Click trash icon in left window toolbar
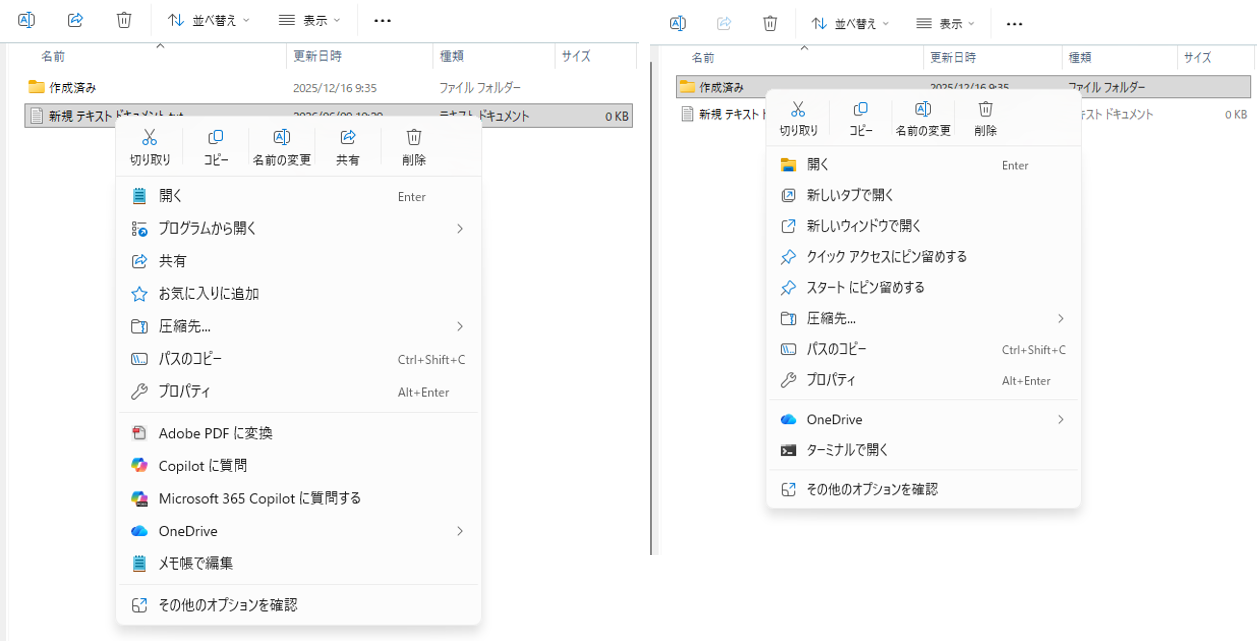The width and height of the screenshot is (1260, 641). [124, 20]
